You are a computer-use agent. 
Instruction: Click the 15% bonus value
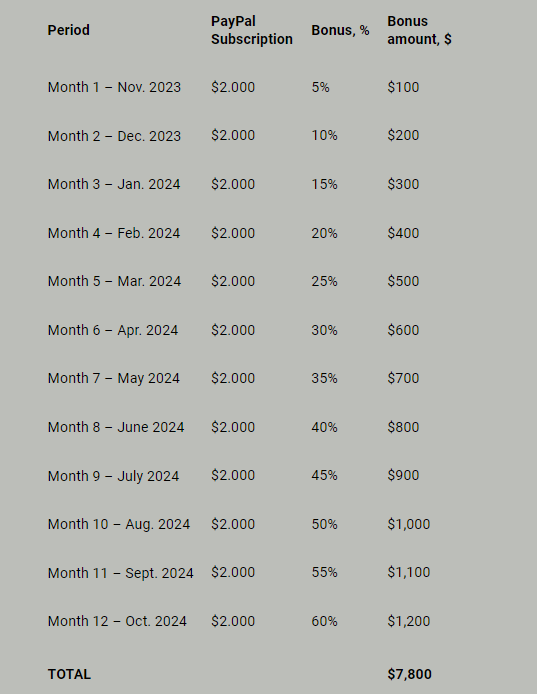click(324, 184)
